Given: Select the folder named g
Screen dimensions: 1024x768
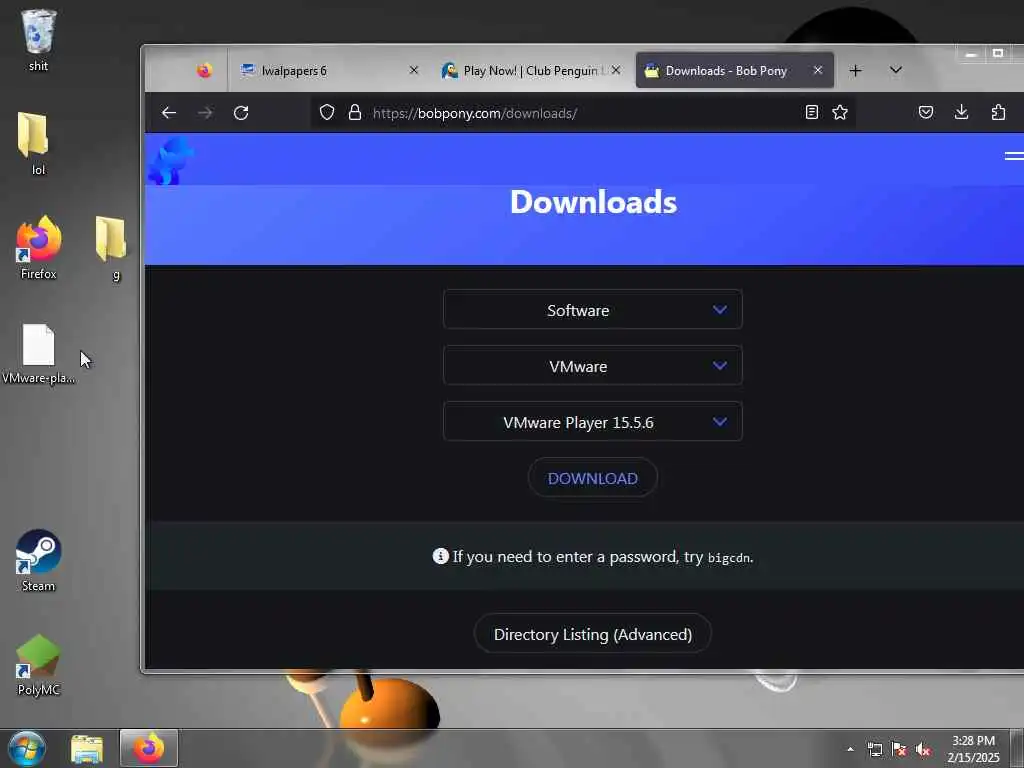Looking at the screenshot, I should (x=111, y=248).
